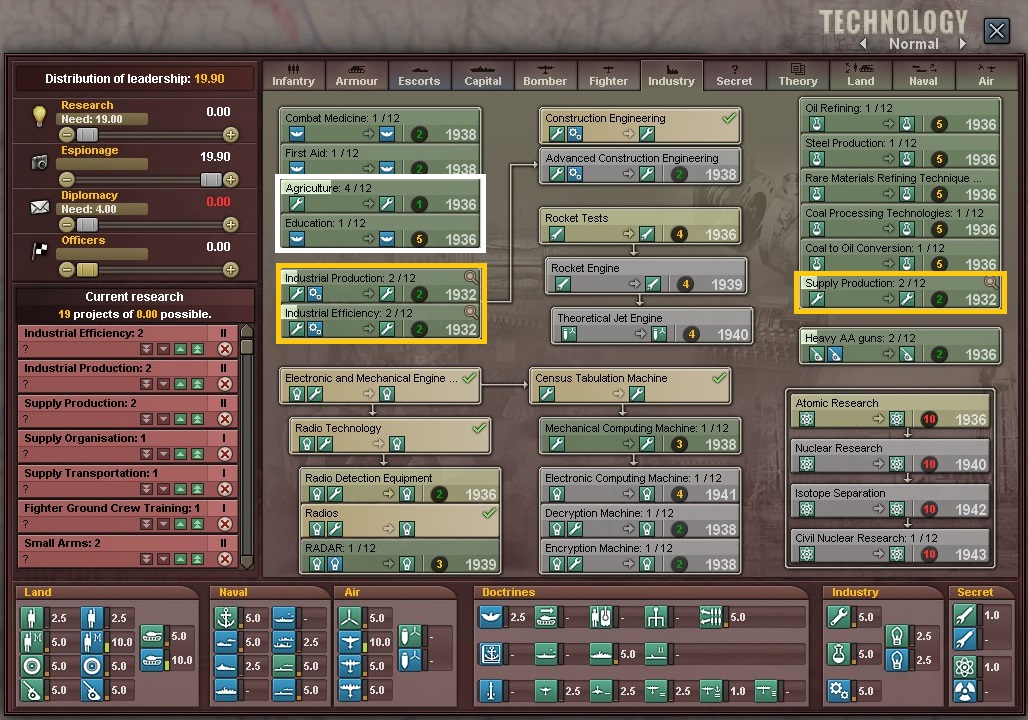Increase Diplomacy leadership with plus button

(x=230, y=224)
